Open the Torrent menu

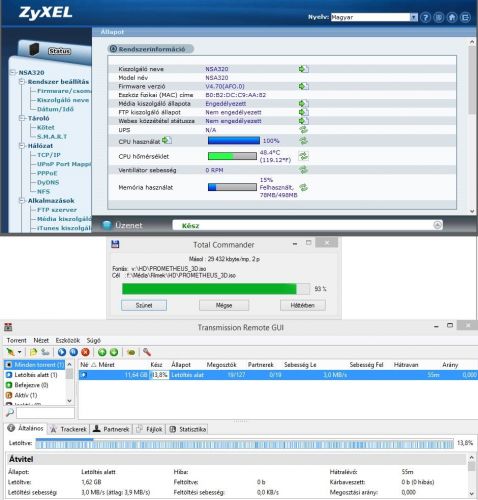pos(16,340)
